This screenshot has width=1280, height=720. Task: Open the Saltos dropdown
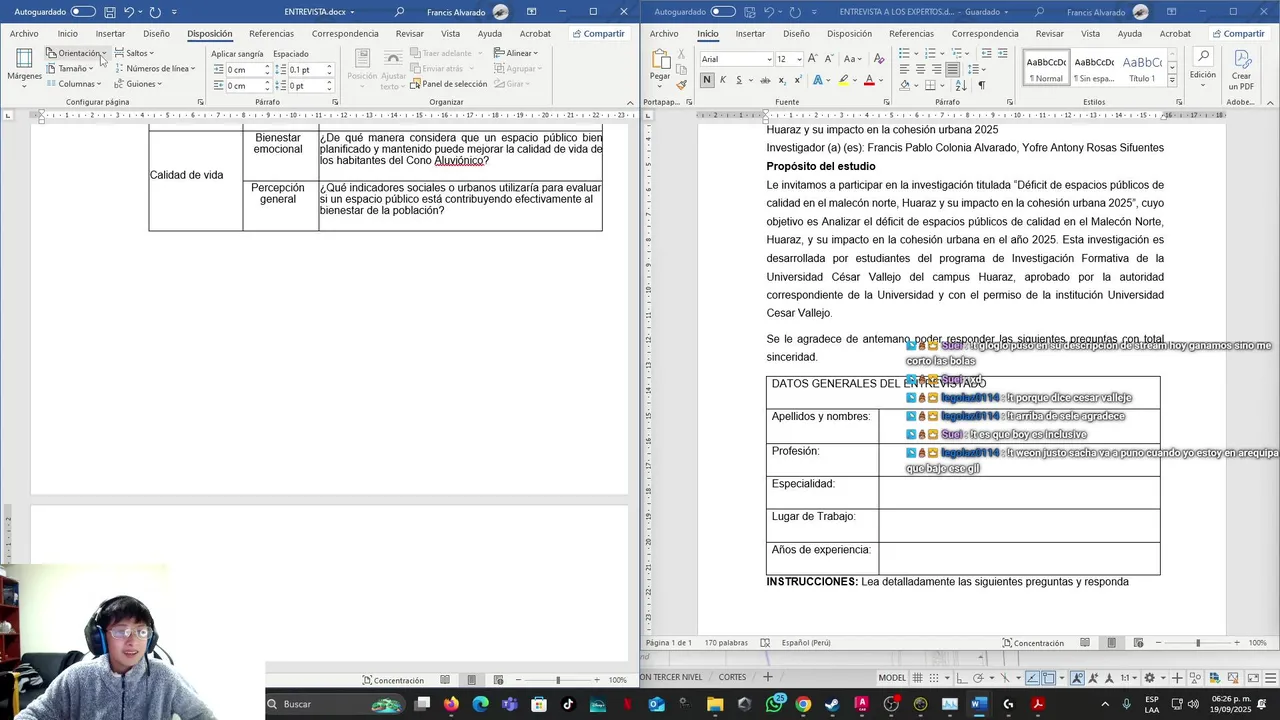[x=134, y=53]
